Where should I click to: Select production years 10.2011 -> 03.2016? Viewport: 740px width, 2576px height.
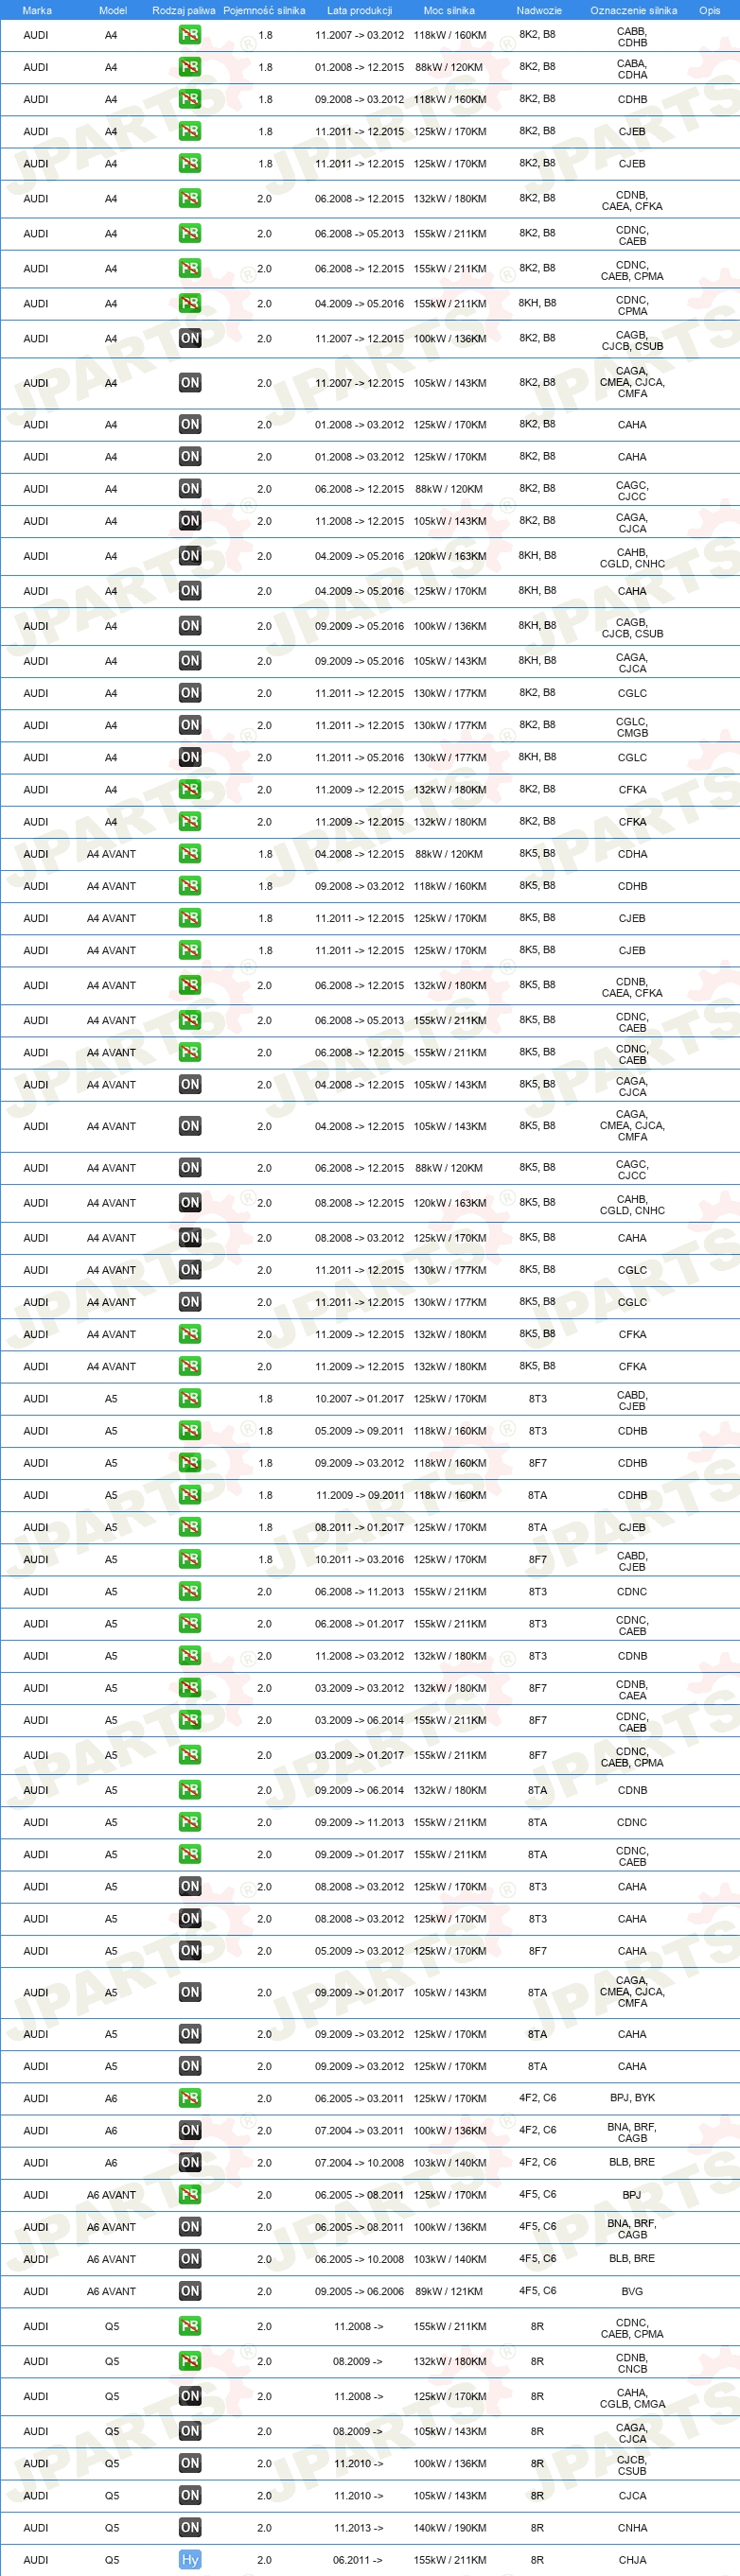[x=360, y=1559]
